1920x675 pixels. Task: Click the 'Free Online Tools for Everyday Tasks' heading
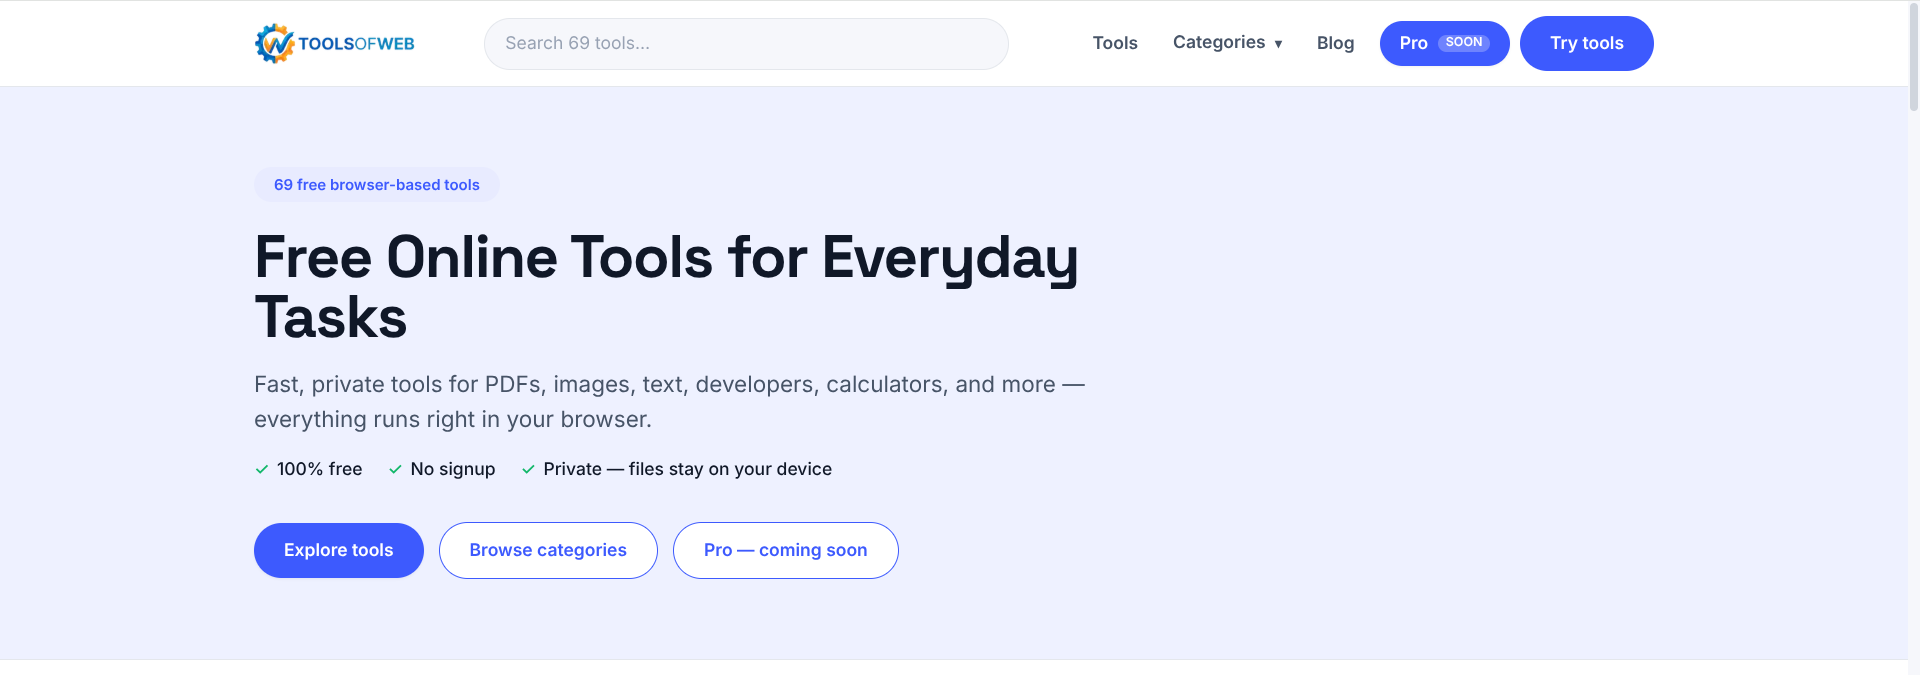coord(667,287)
